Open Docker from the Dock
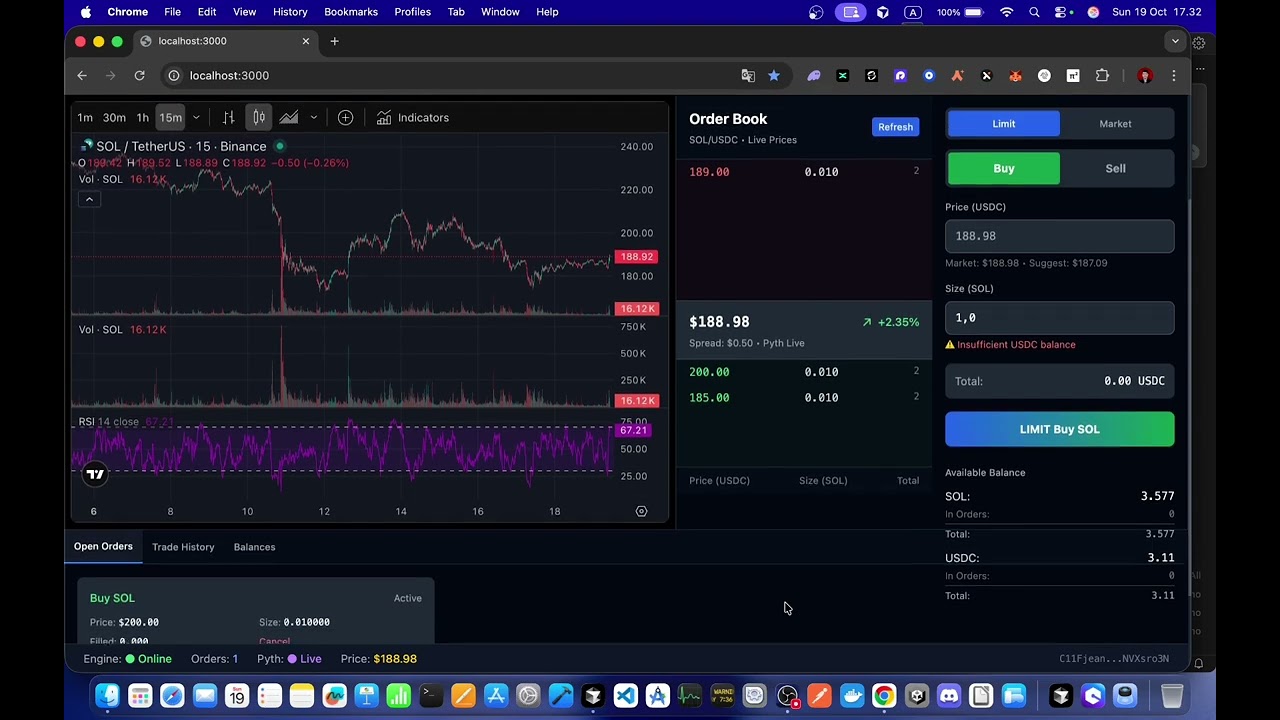Image resolution: width=1280 pixels, height=720 pixels. (852, 695)
